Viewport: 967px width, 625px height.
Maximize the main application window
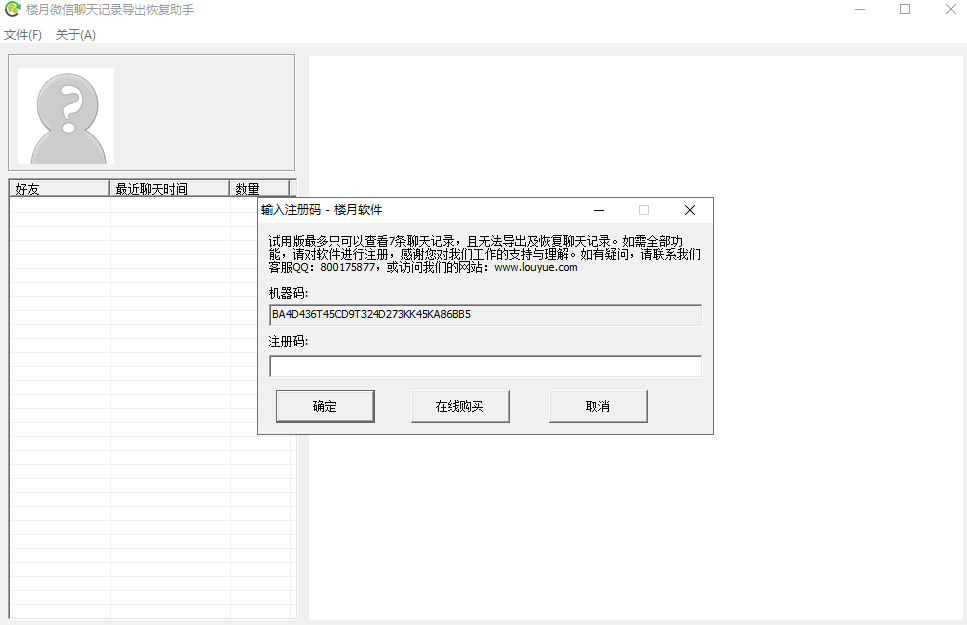pyautogui.click(x=905, y=9)
